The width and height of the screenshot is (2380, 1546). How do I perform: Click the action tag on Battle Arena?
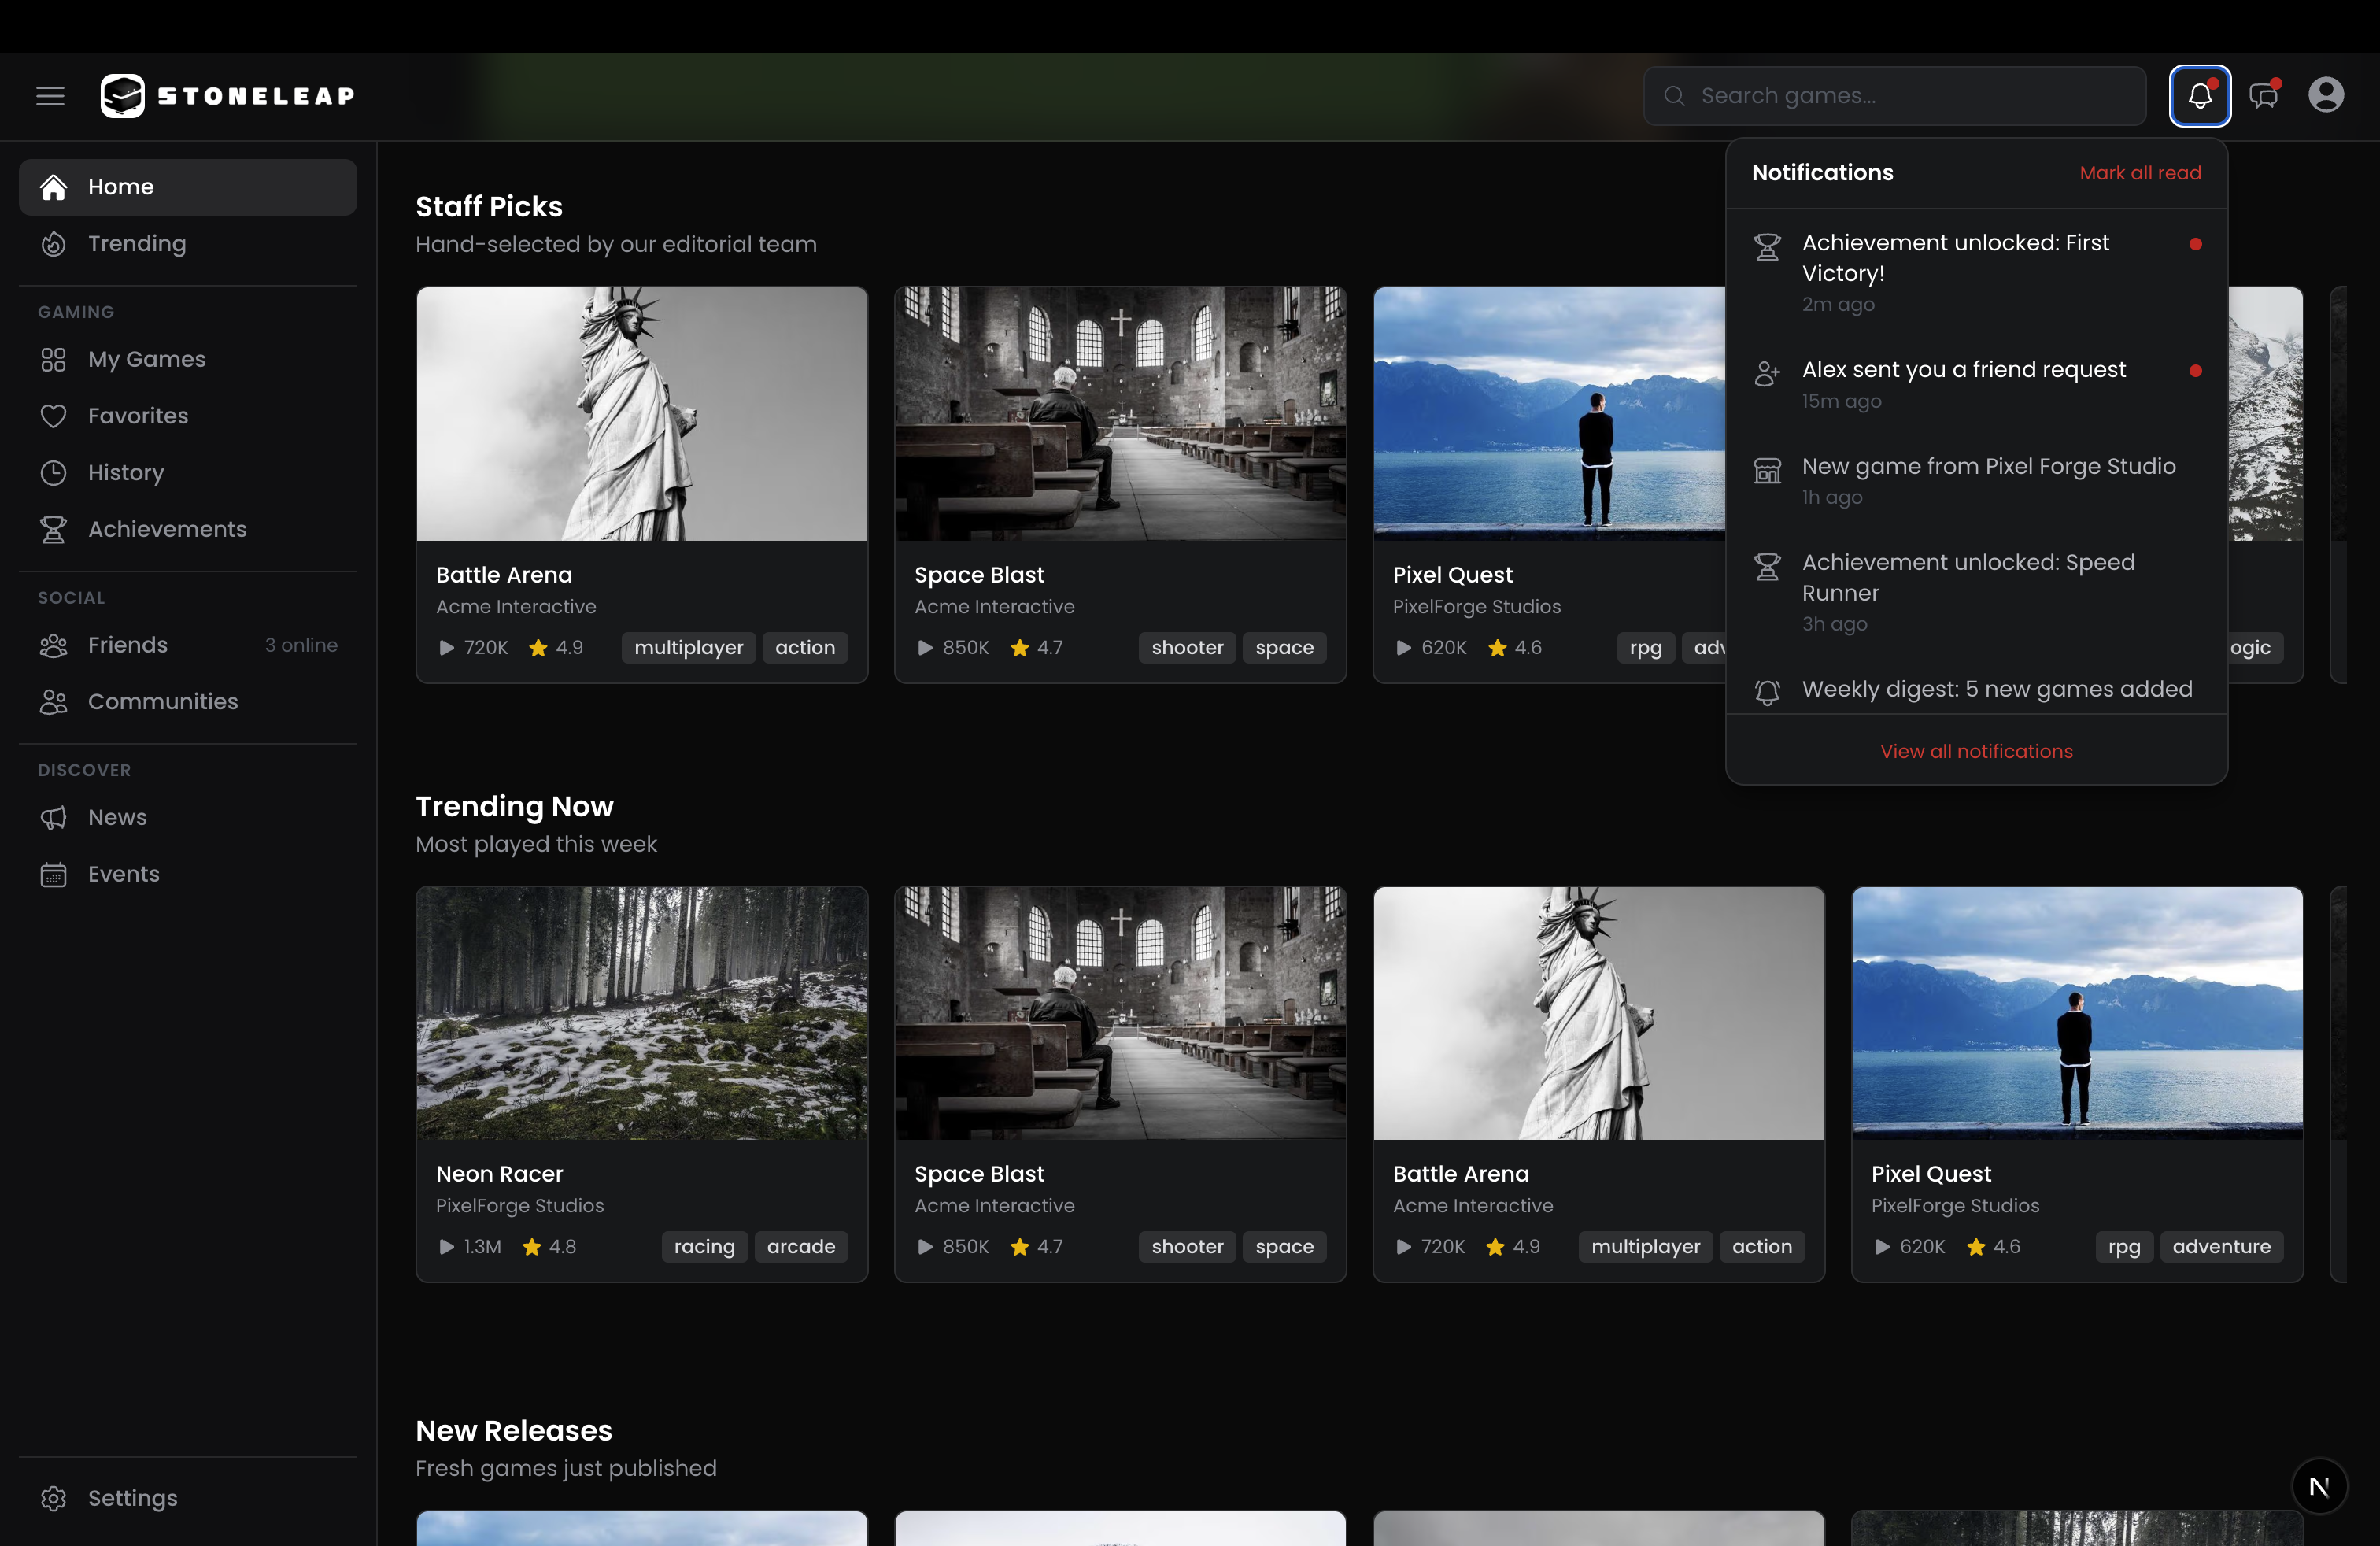click(805, 647)
